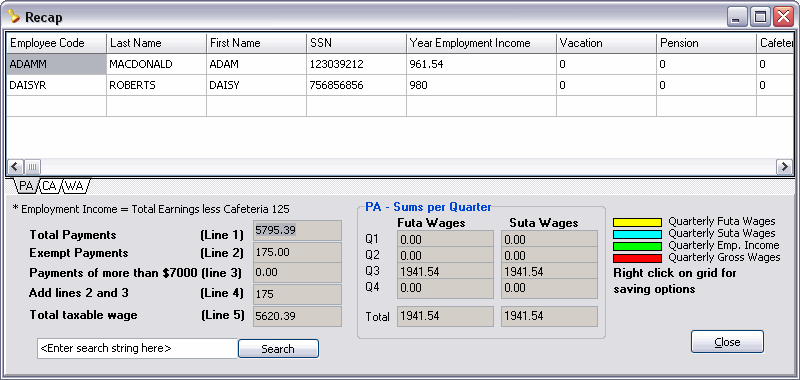800x380 pixels.
Task: Click the Q2 Suta Wages field
Action: (549, 255)
